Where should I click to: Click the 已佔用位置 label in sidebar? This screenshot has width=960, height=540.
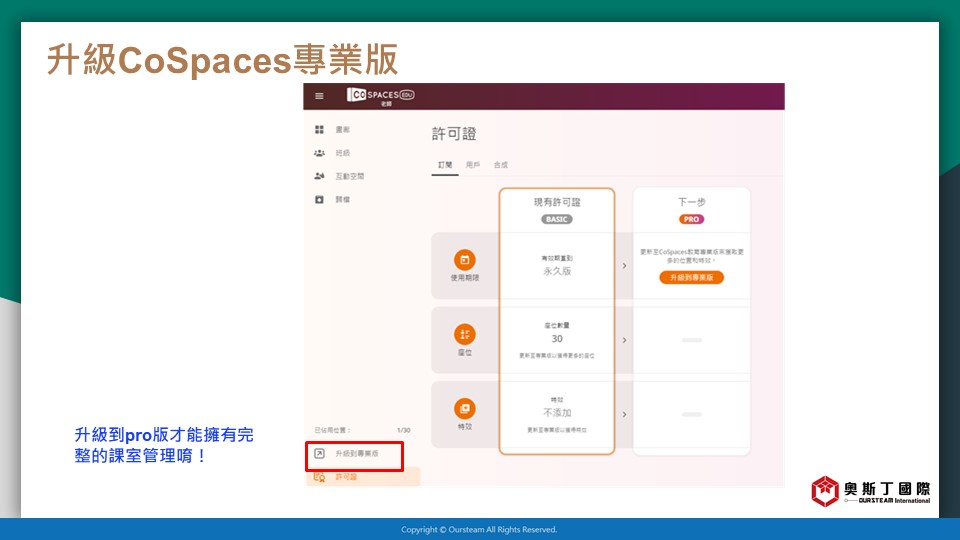[x=332, y=430]
